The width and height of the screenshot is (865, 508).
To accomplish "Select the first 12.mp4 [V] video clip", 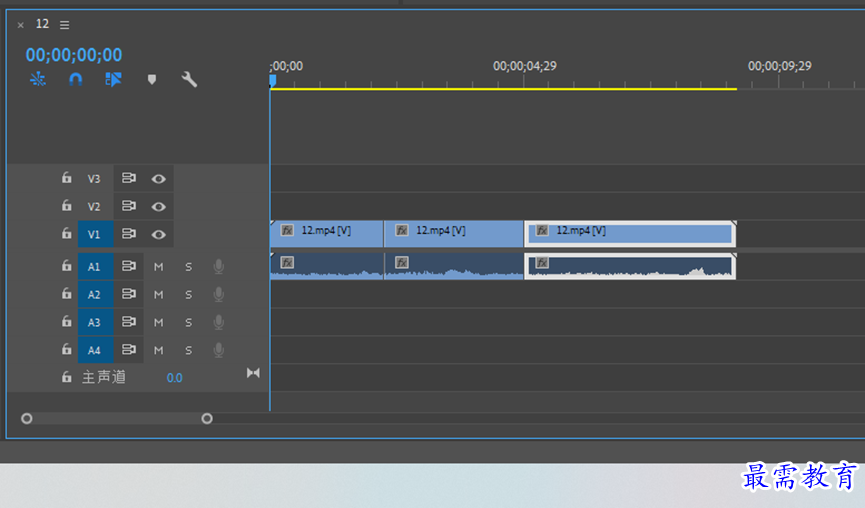I will coord(327,234).
